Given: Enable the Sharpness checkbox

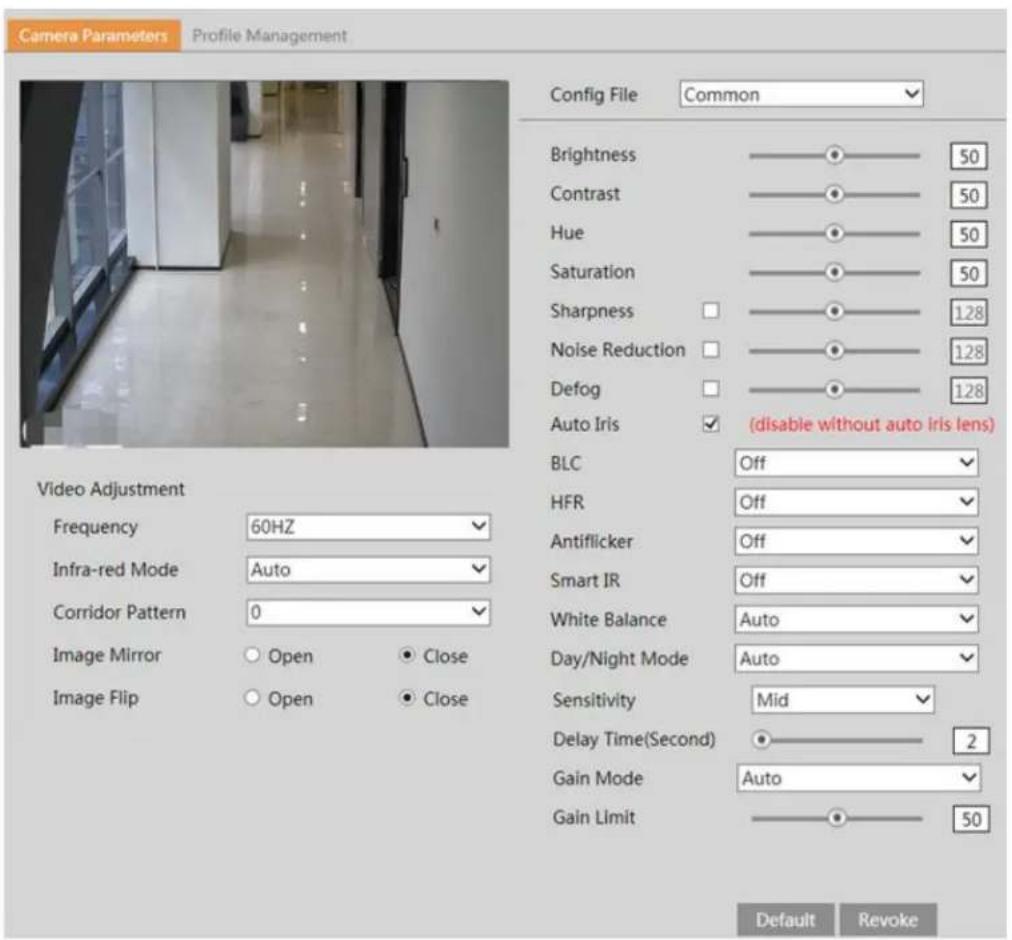Looking at the screenshot, I should coord(711,311).
